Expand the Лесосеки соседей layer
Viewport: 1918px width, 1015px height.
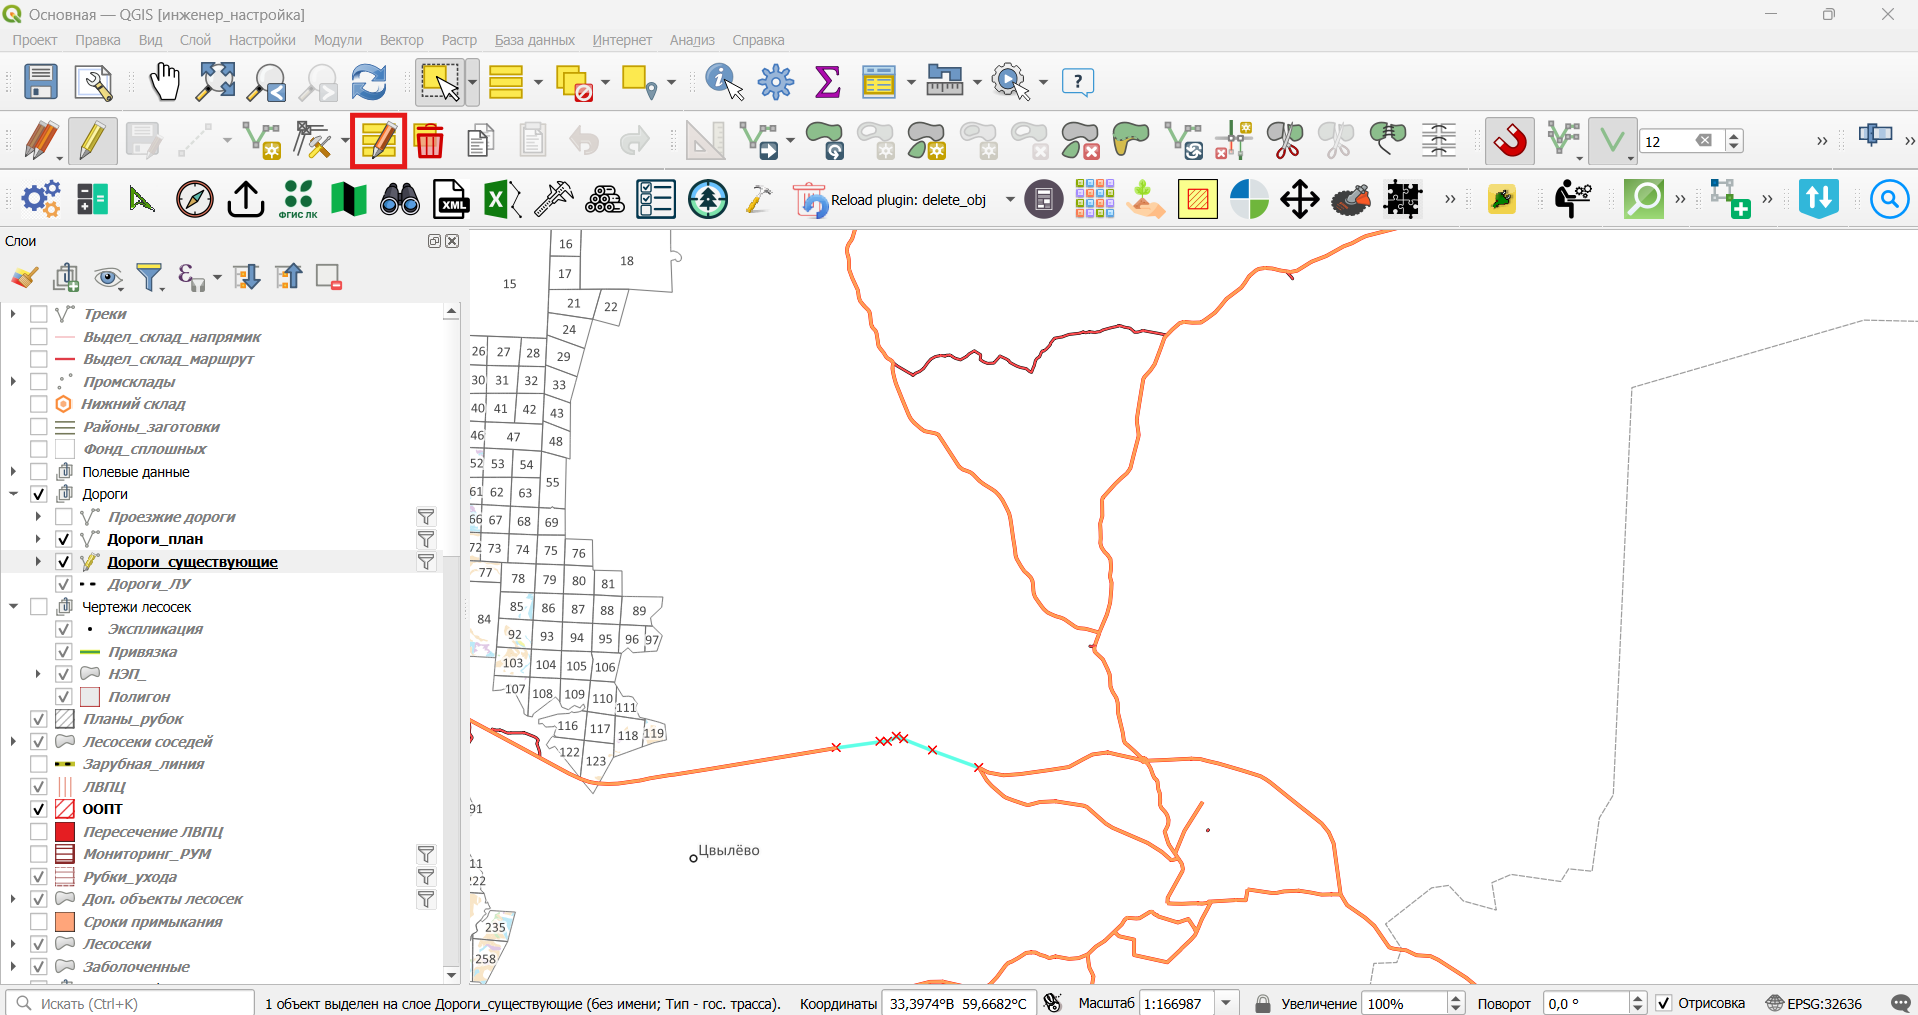point(13,742)
